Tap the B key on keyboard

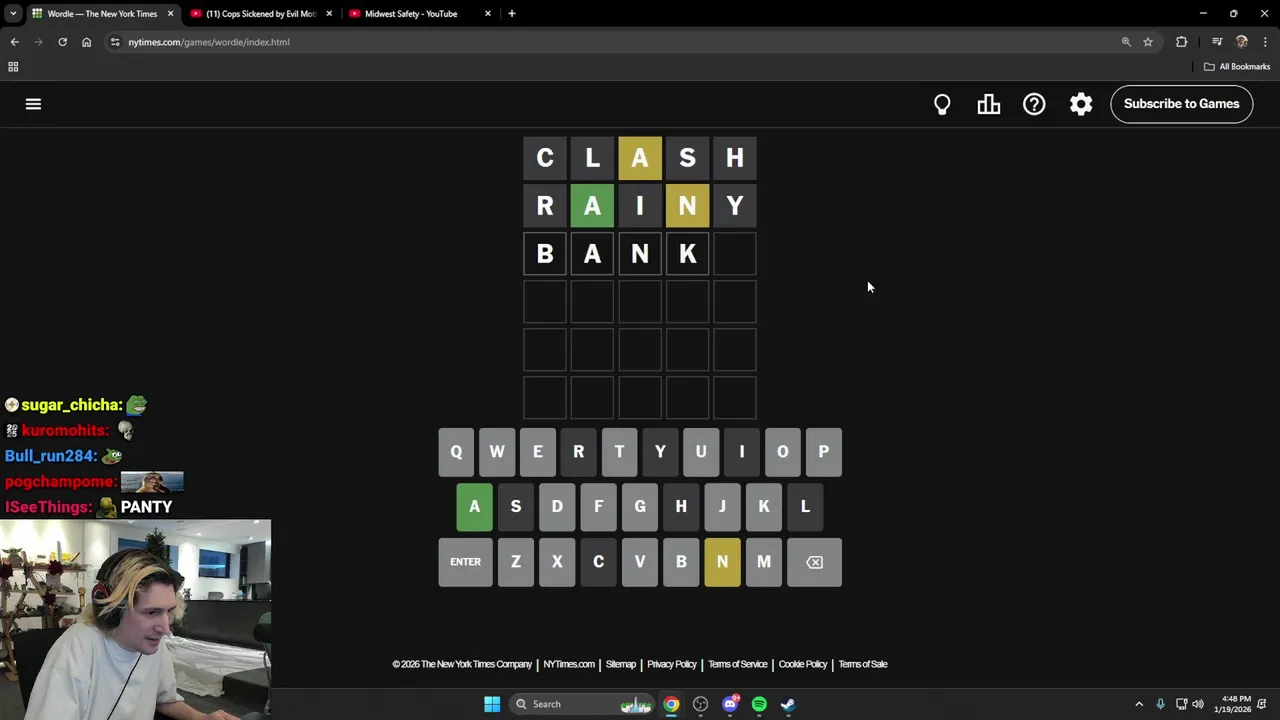point(681,562)
